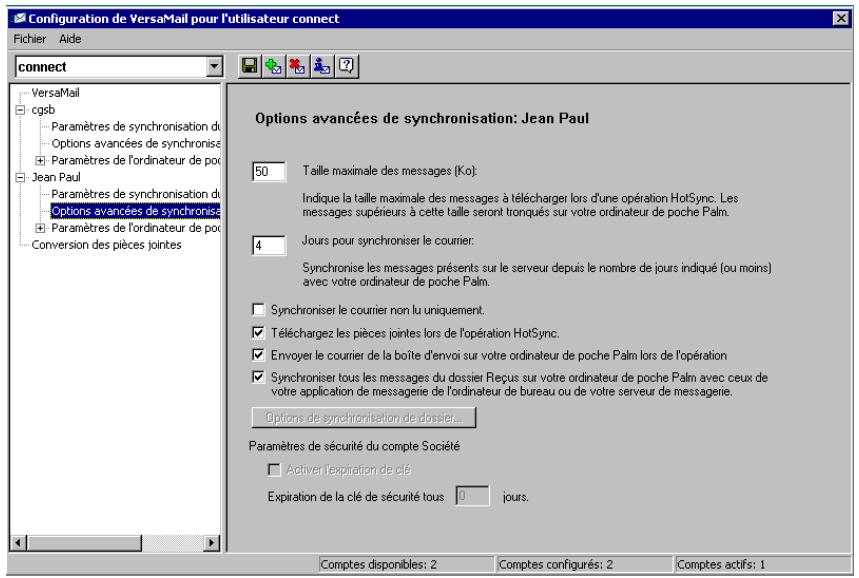Expand Paramètres de l'ordinateur under cgsb
This screenshot has height=578, width=859.
click(40, 161)
